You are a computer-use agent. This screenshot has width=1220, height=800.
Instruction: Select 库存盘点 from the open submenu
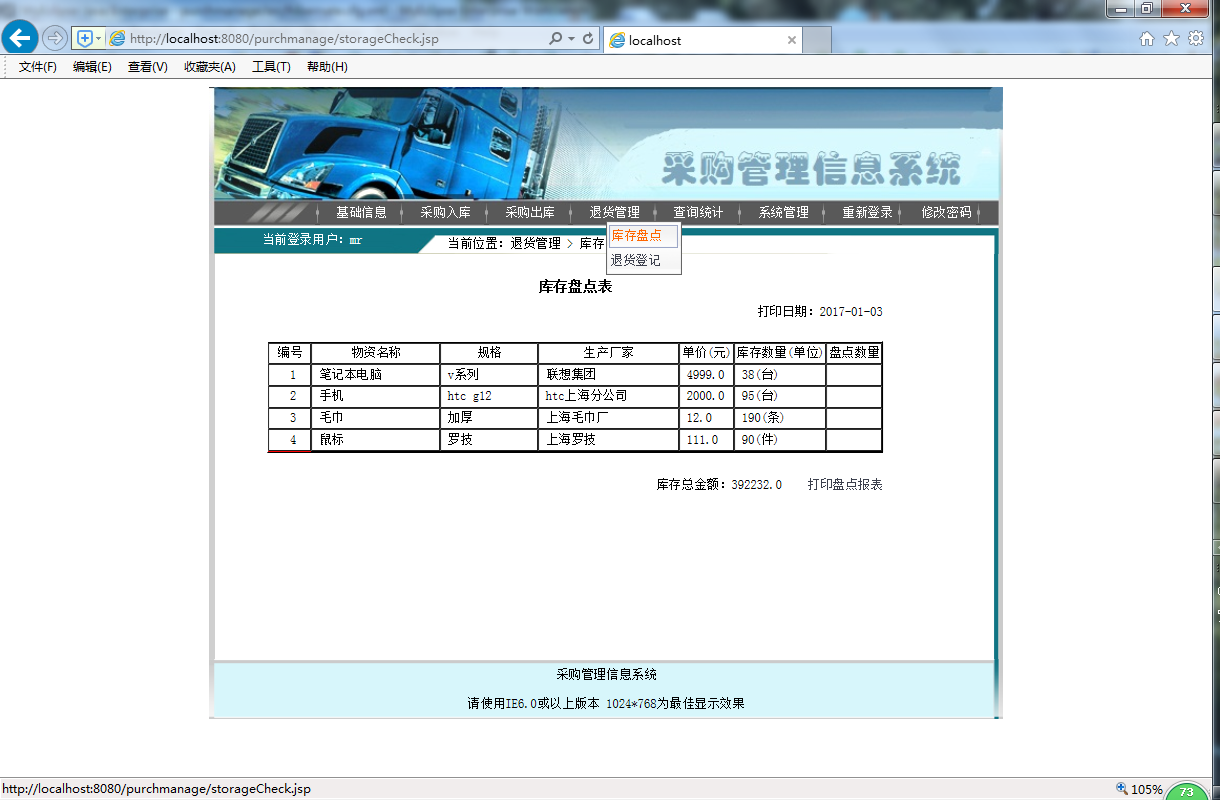[x=637, y=235]
